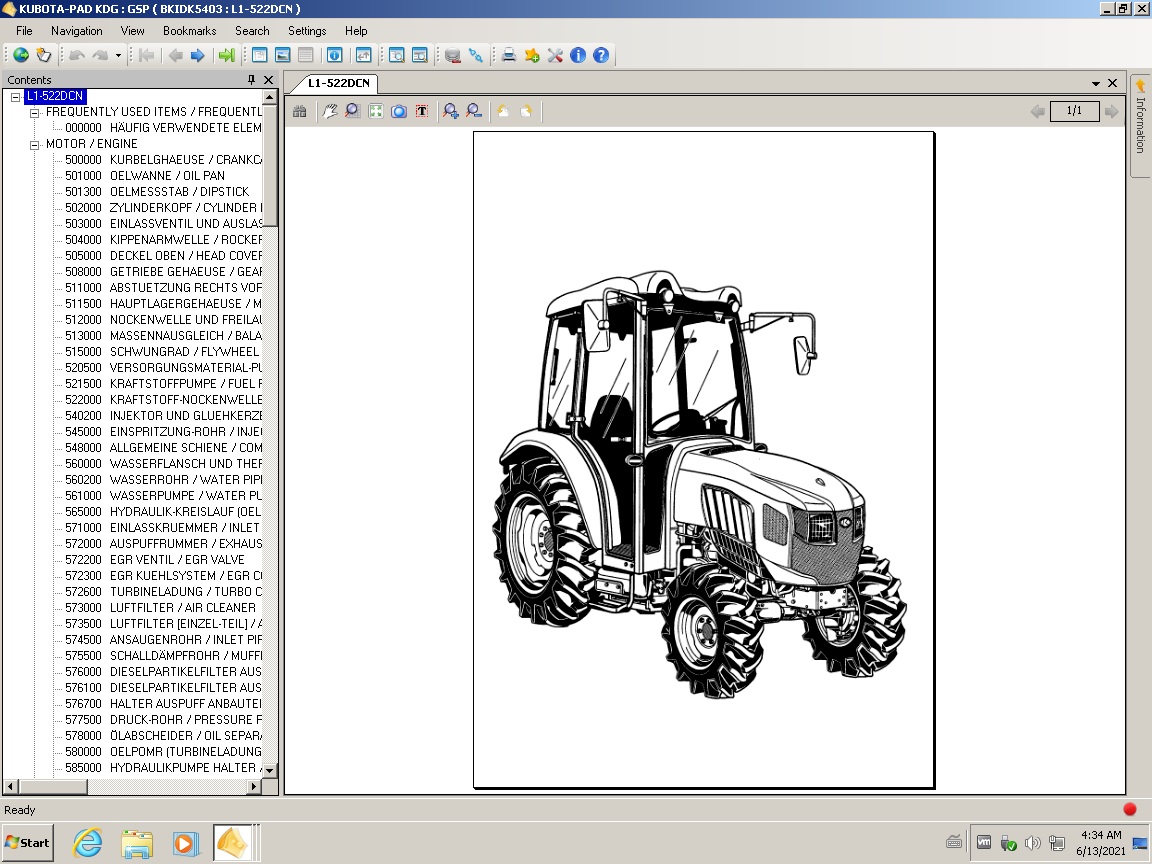The image size is (1152, 864).
Task: Launch Internet Explorer from taskbar
Action: (87, 843)
